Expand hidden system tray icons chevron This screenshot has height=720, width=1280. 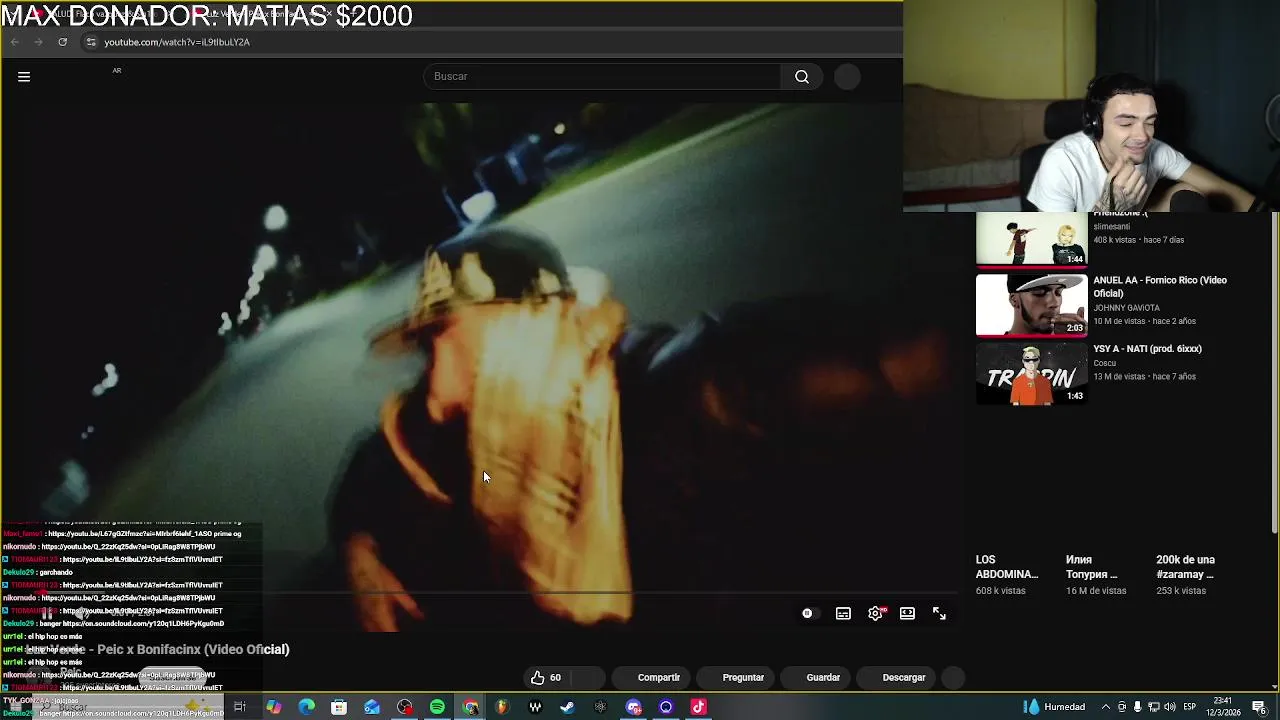1106,707
